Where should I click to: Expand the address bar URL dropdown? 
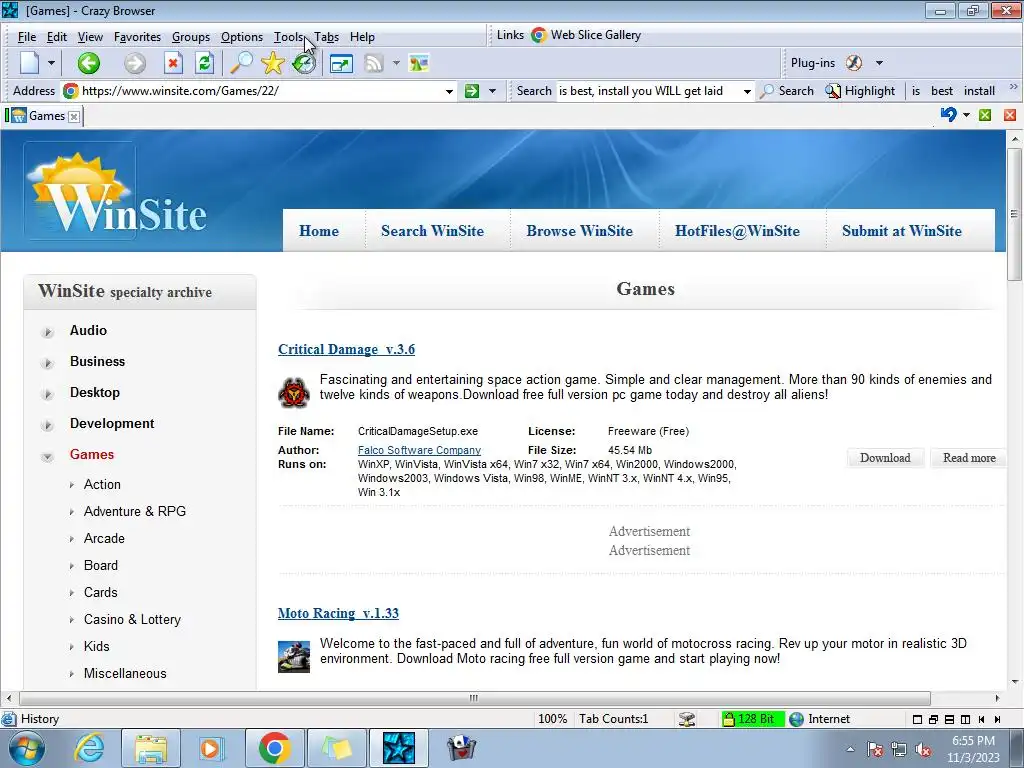[449, 91]
